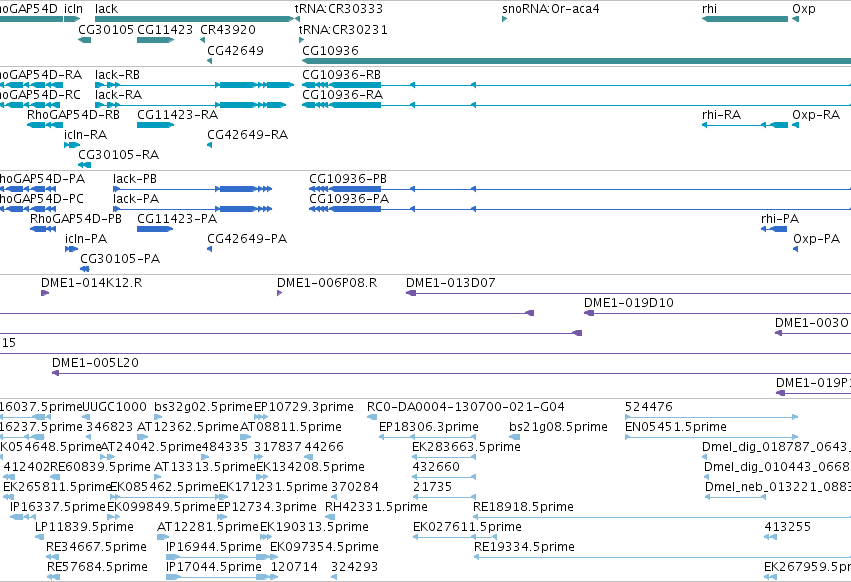Select the rhi-RA transcript label

click(721, 115)
